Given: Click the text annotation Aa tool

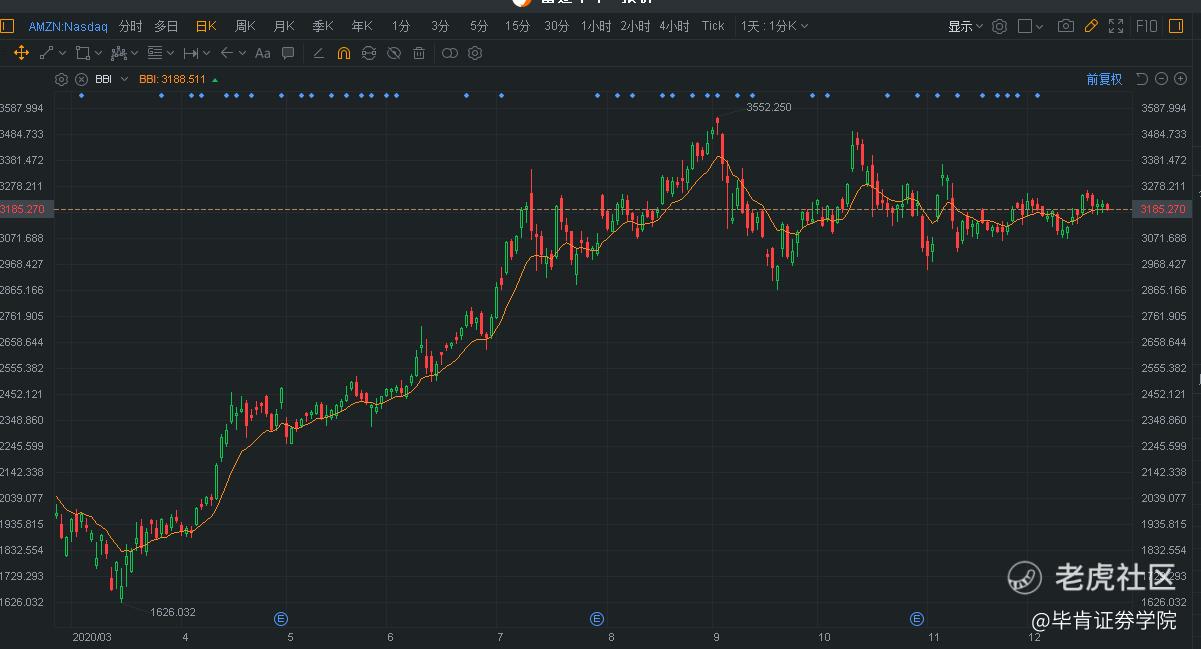Looking at the screenshot, I should click(262, 53).
